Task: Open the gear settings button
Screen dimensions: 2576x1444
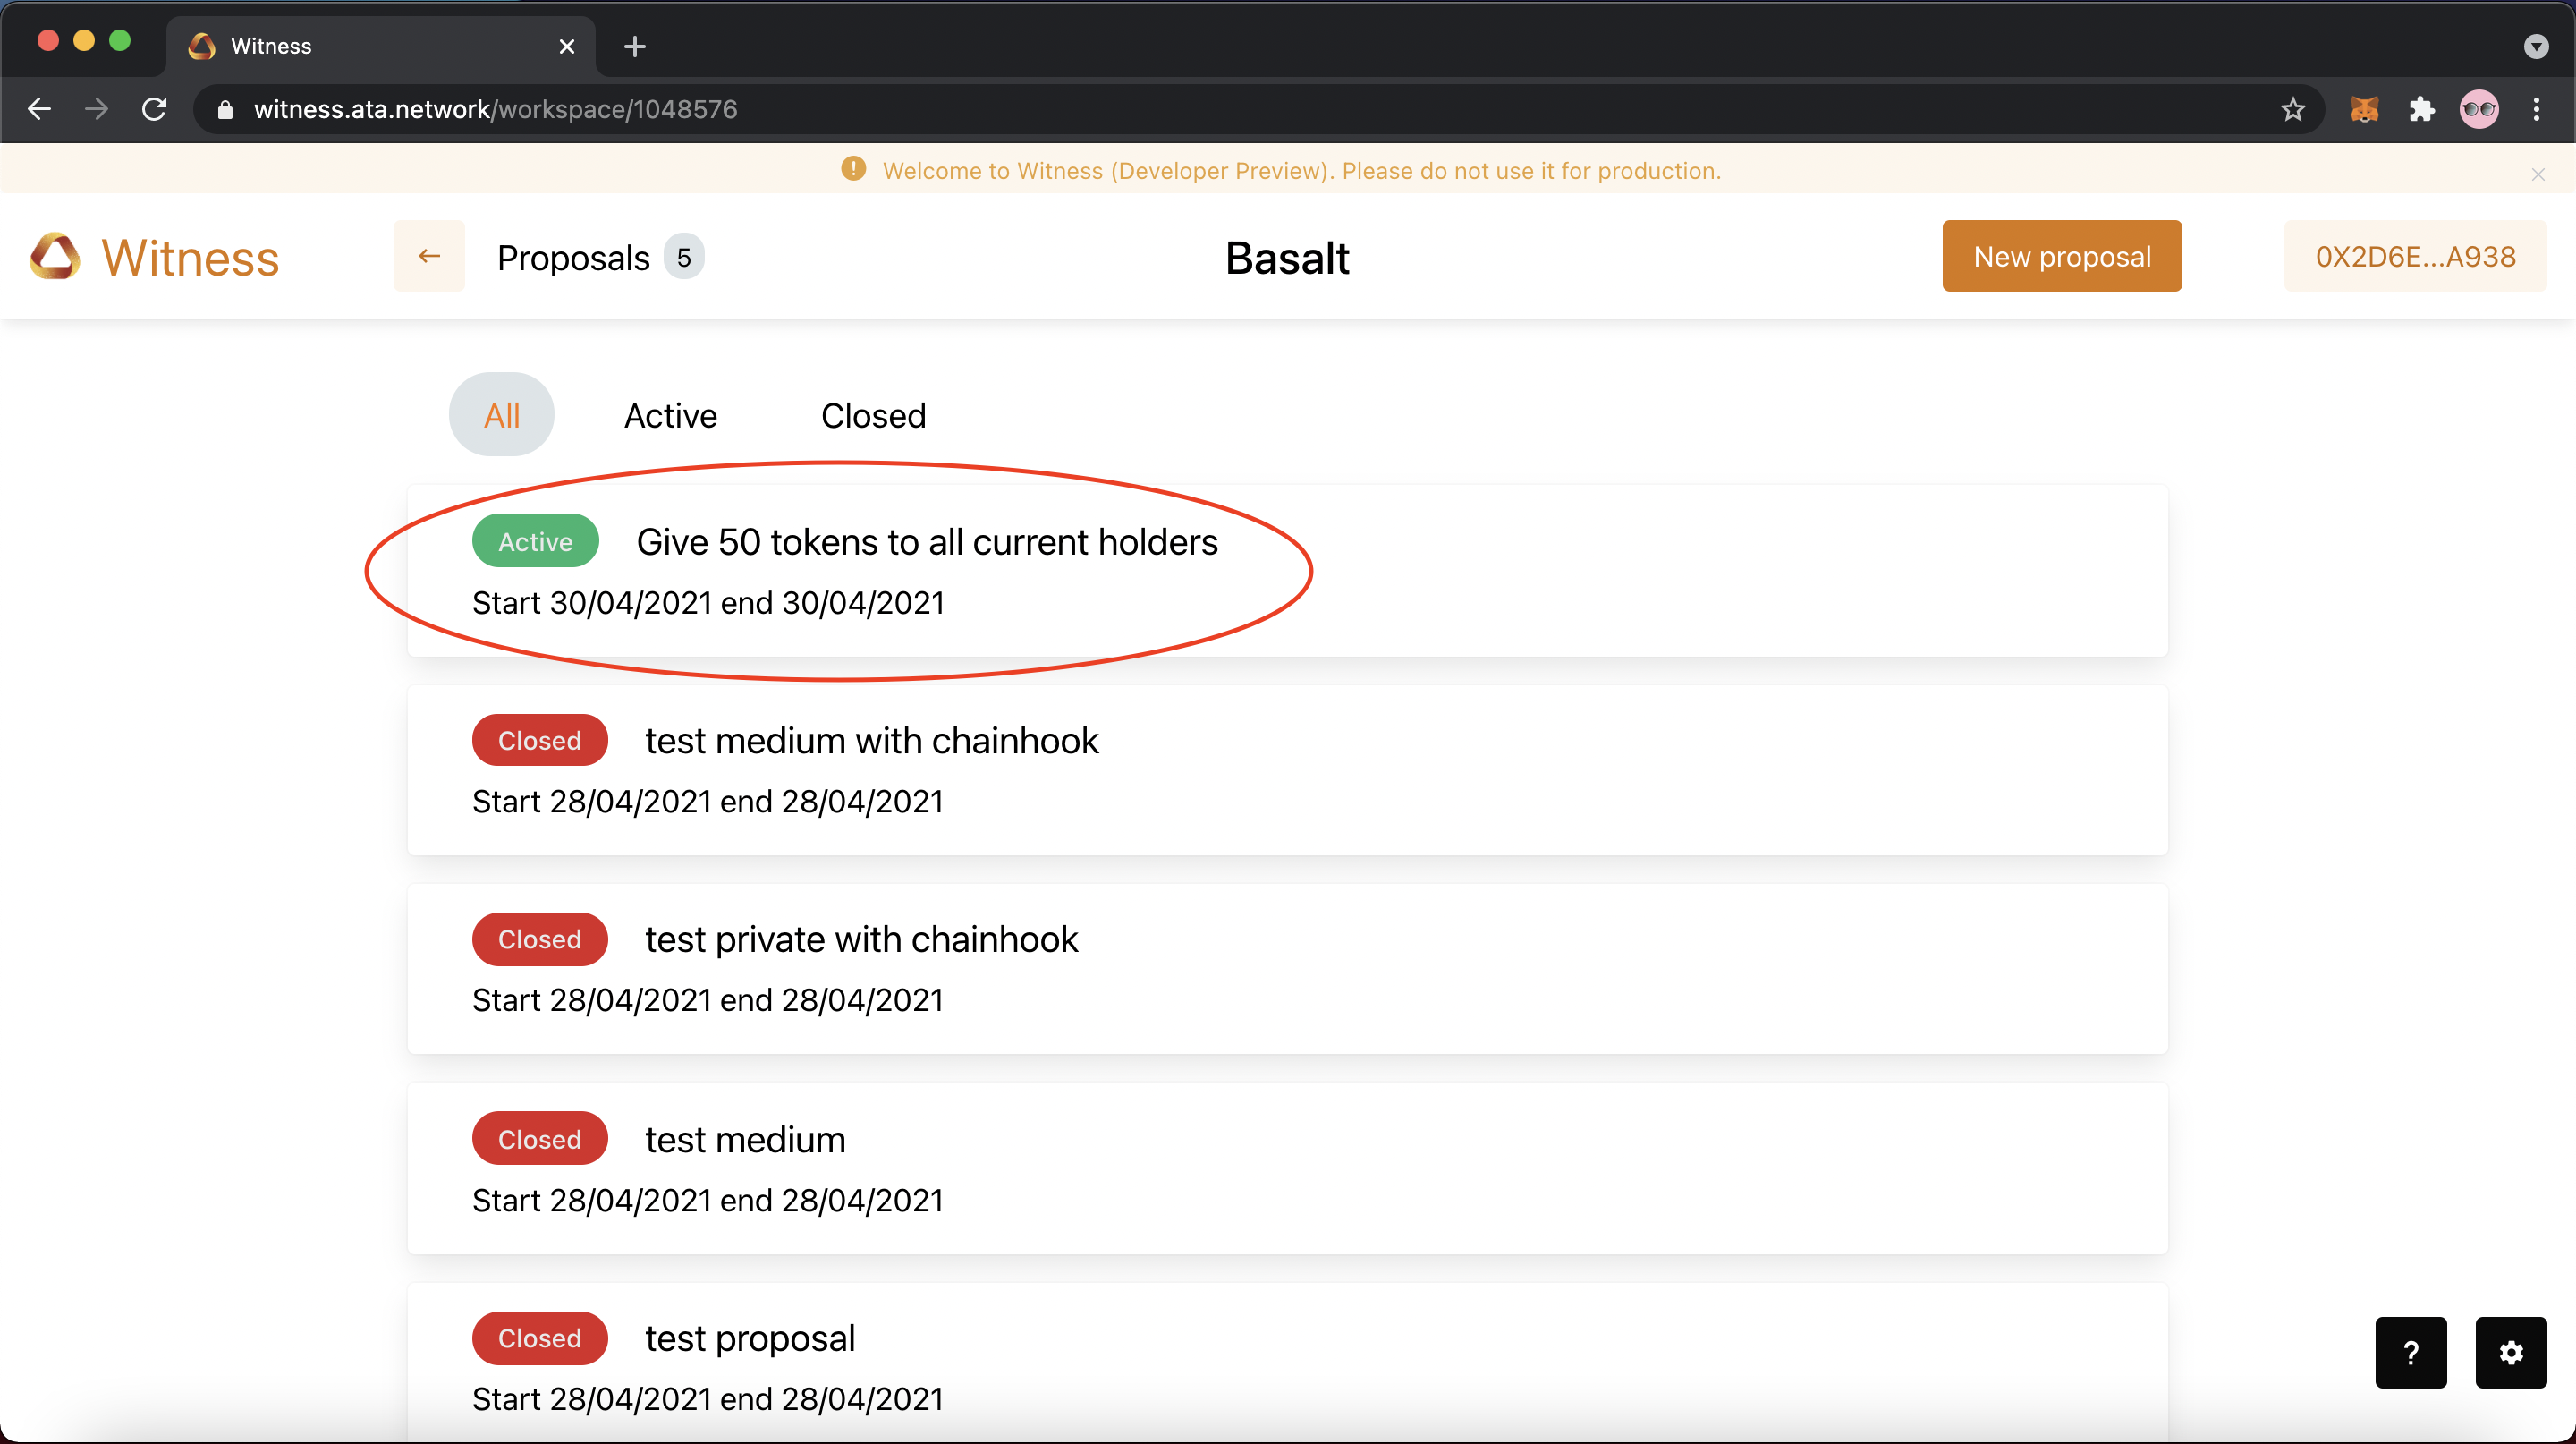Action: coord(2511,1352)
